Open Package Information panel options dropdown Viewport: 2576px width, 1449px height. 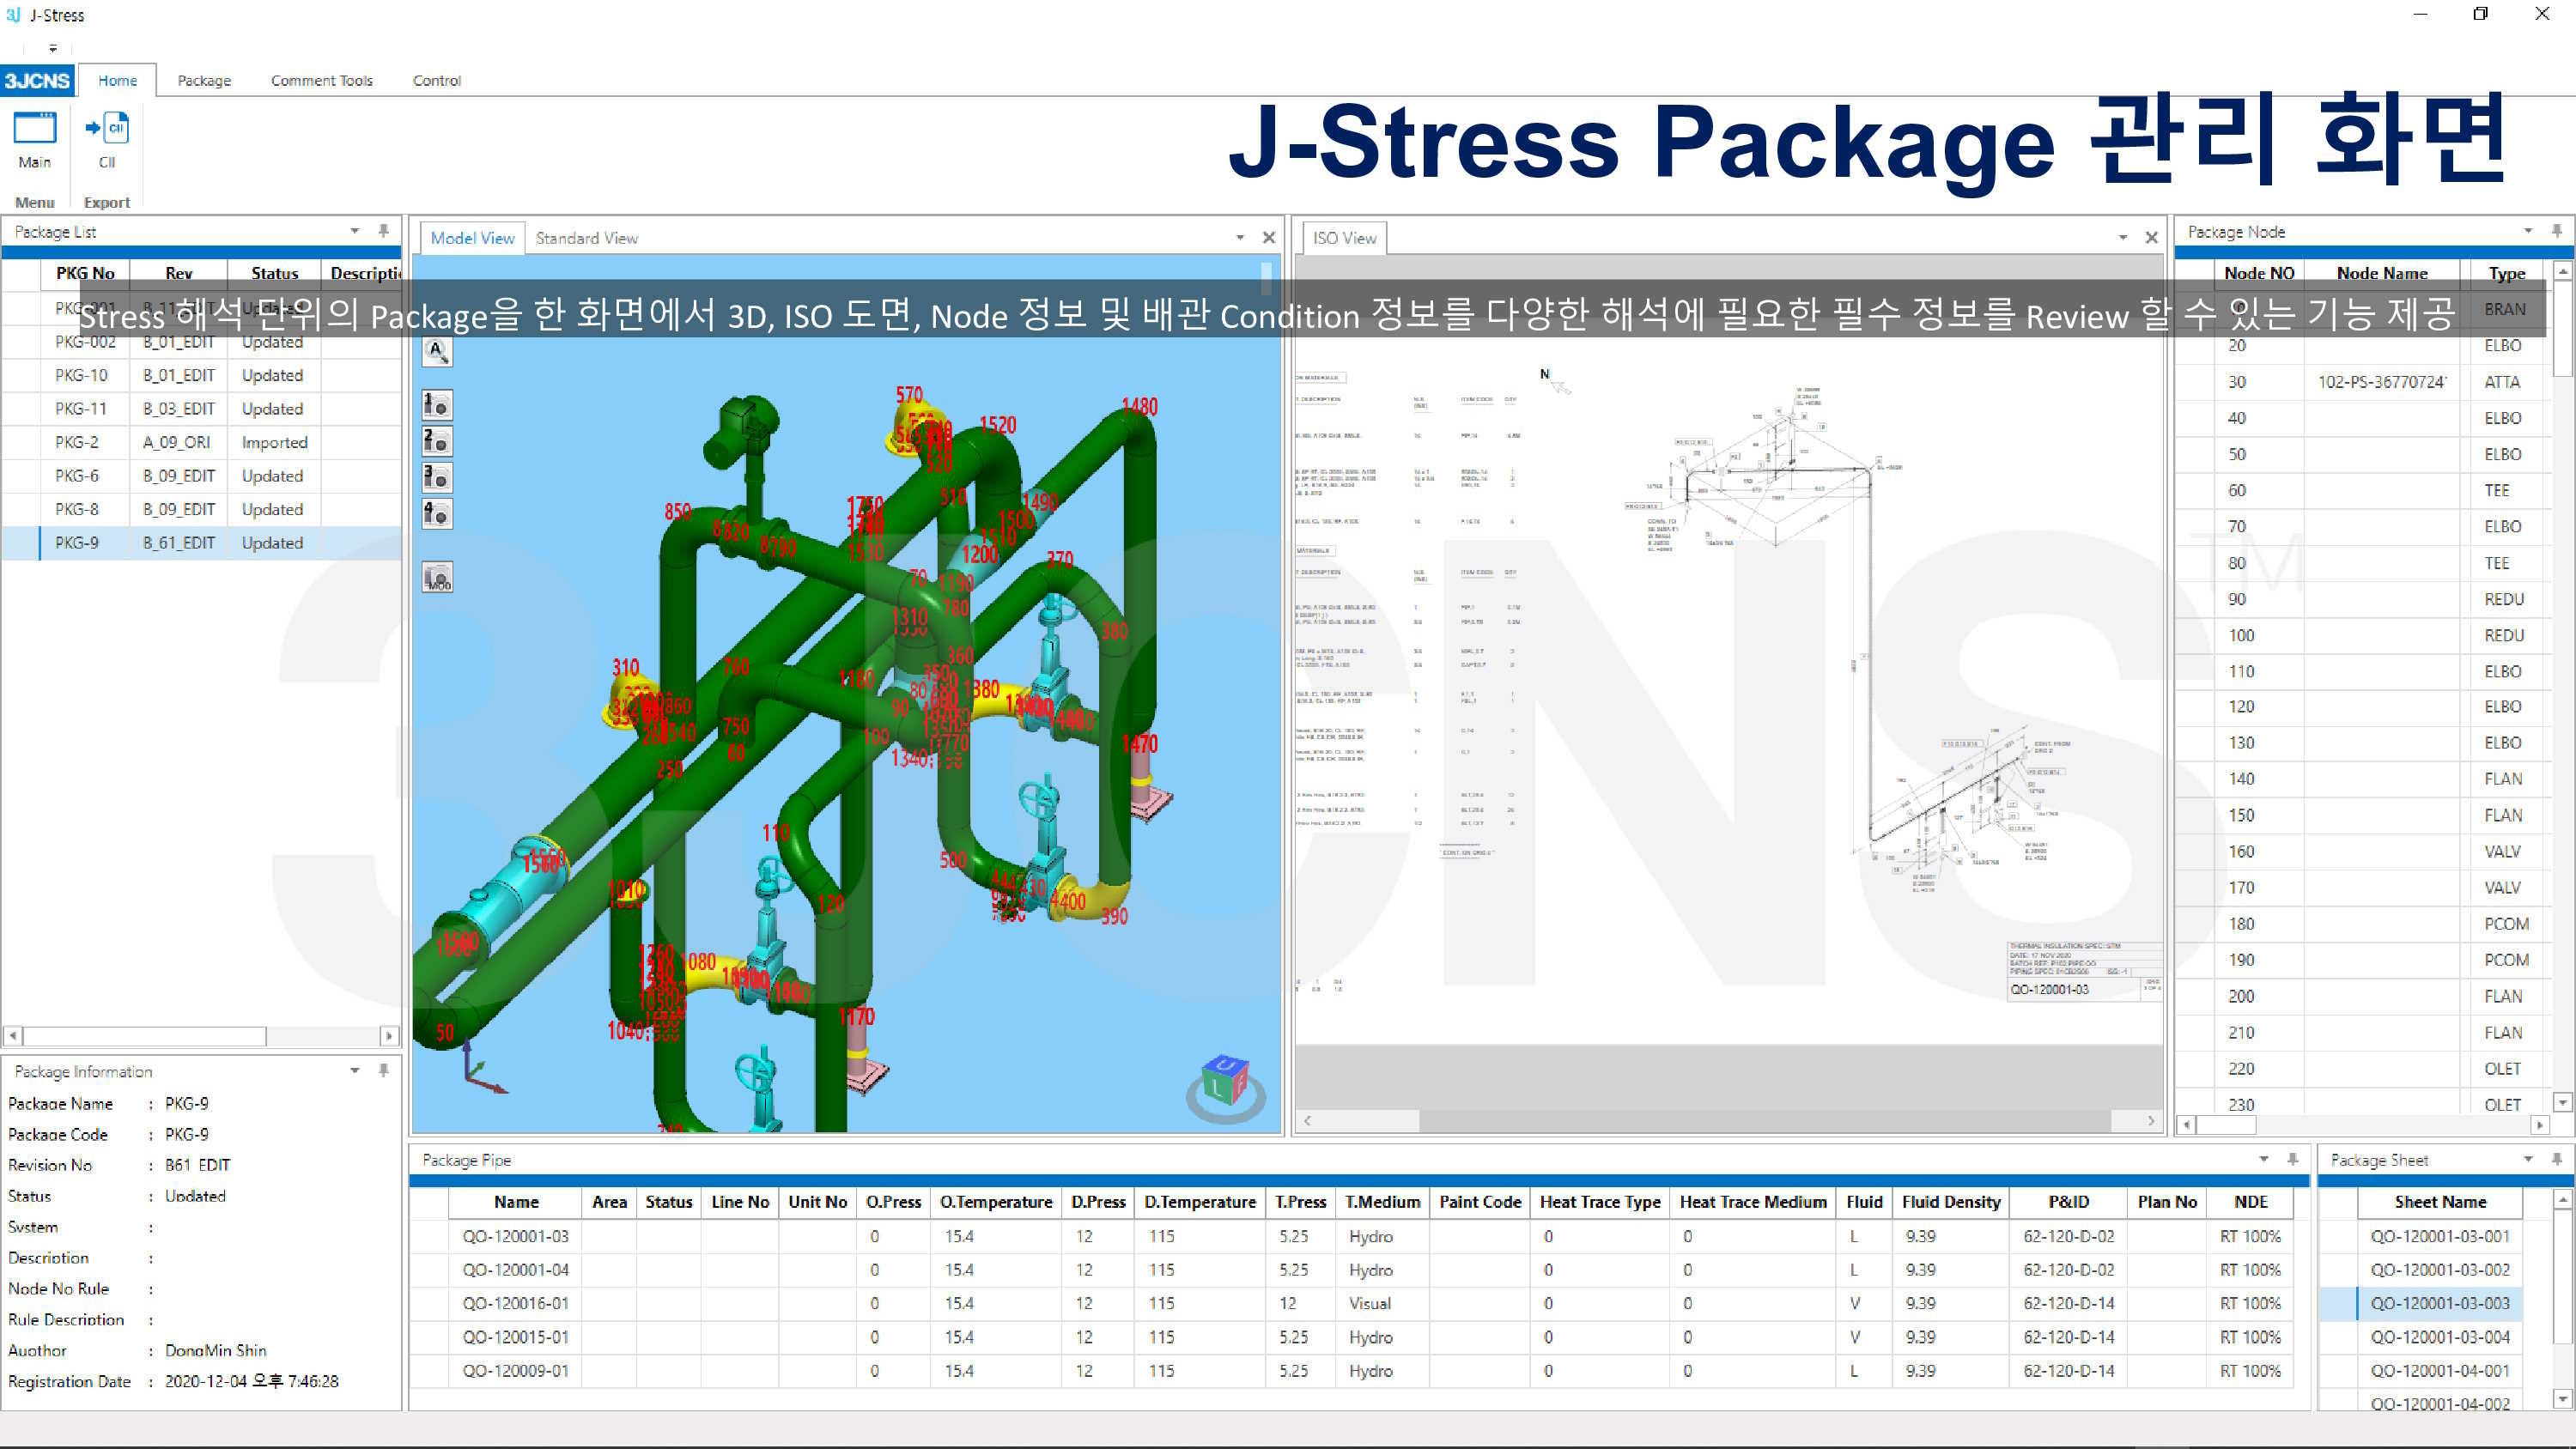tap(354, 1070)
